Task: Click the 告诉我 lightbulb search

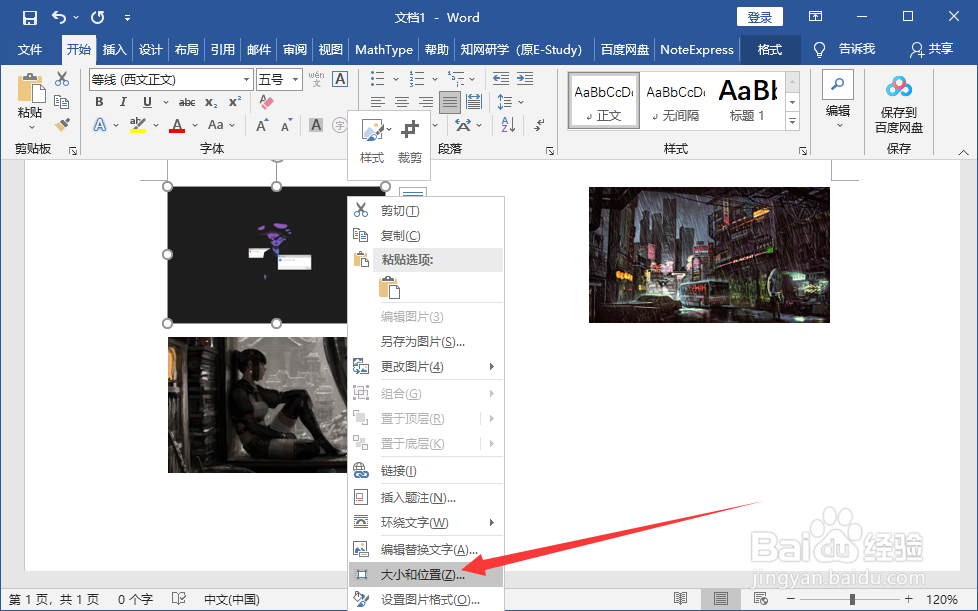Action: pyautogui.click(x=845, y=49)
